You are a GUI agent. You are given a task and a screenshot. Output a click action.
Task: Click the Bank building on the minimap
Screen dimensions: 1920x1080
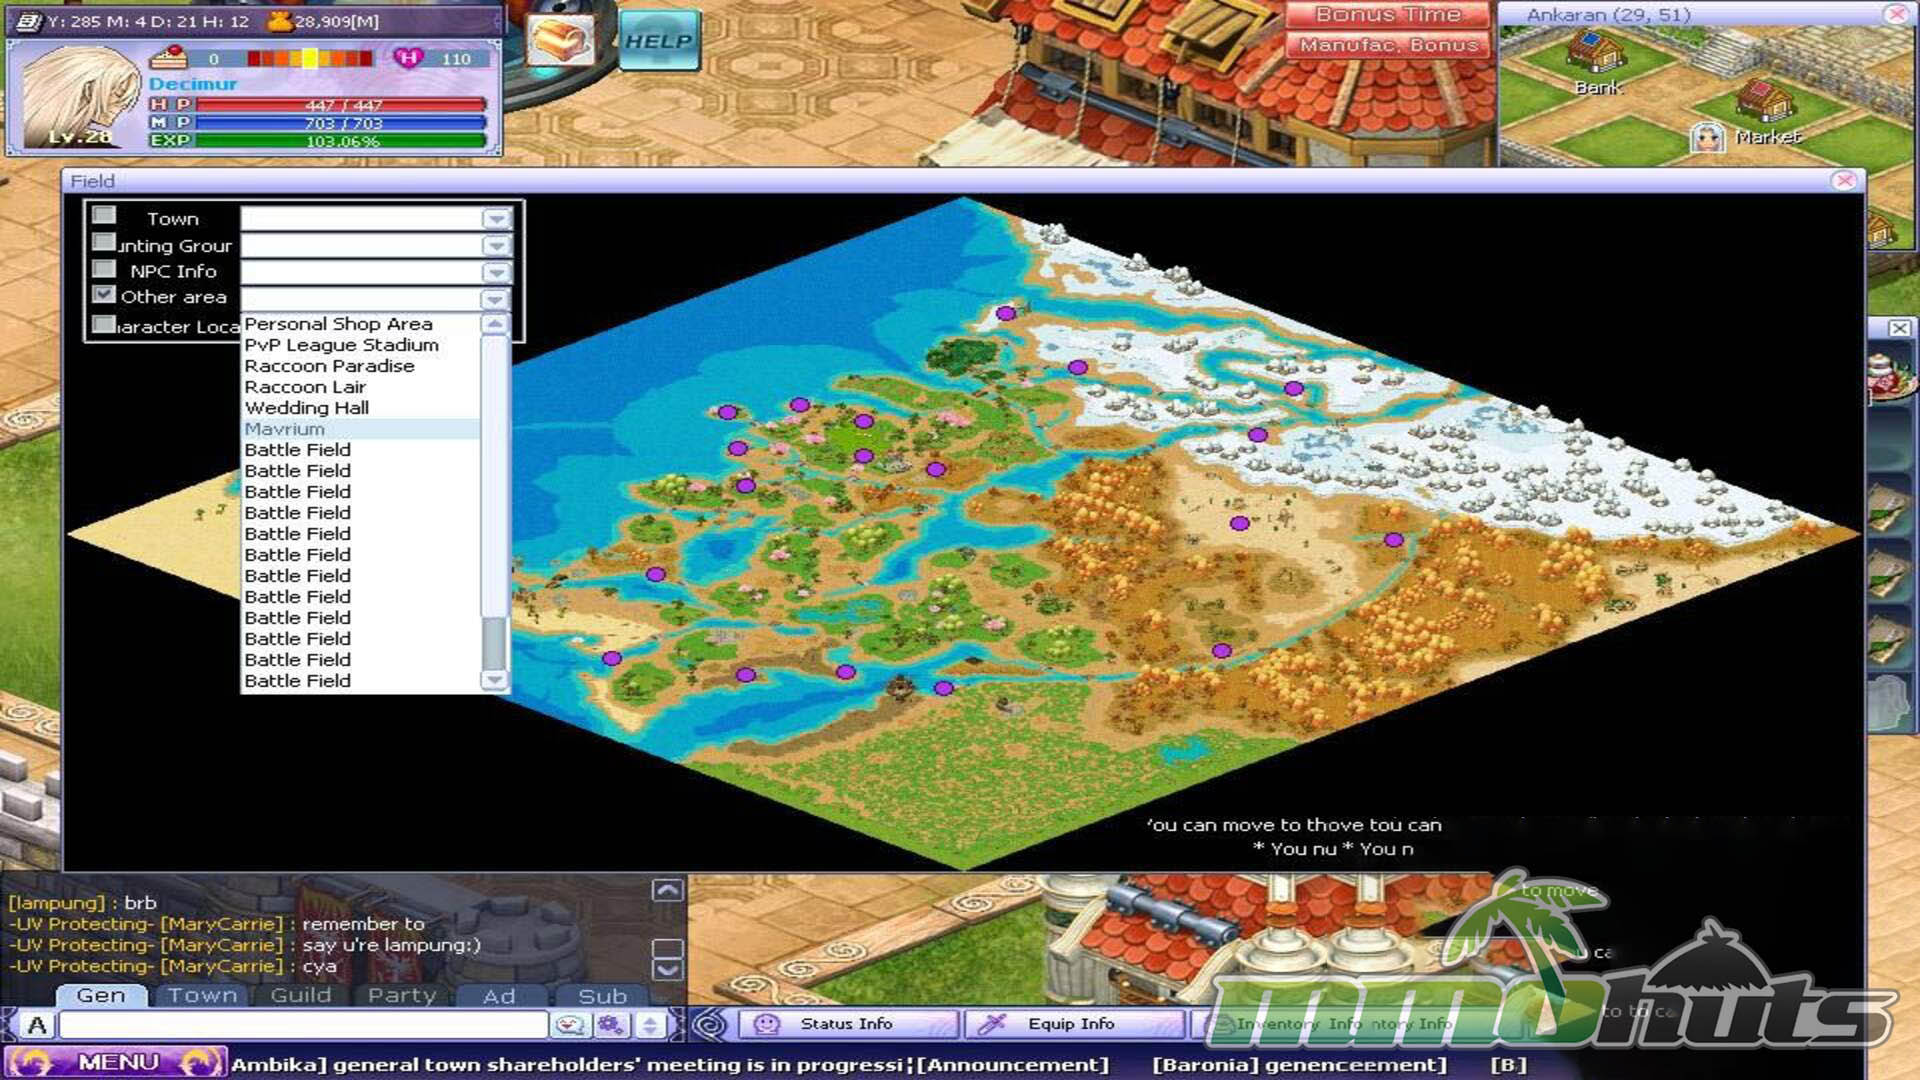point(1596,50)
